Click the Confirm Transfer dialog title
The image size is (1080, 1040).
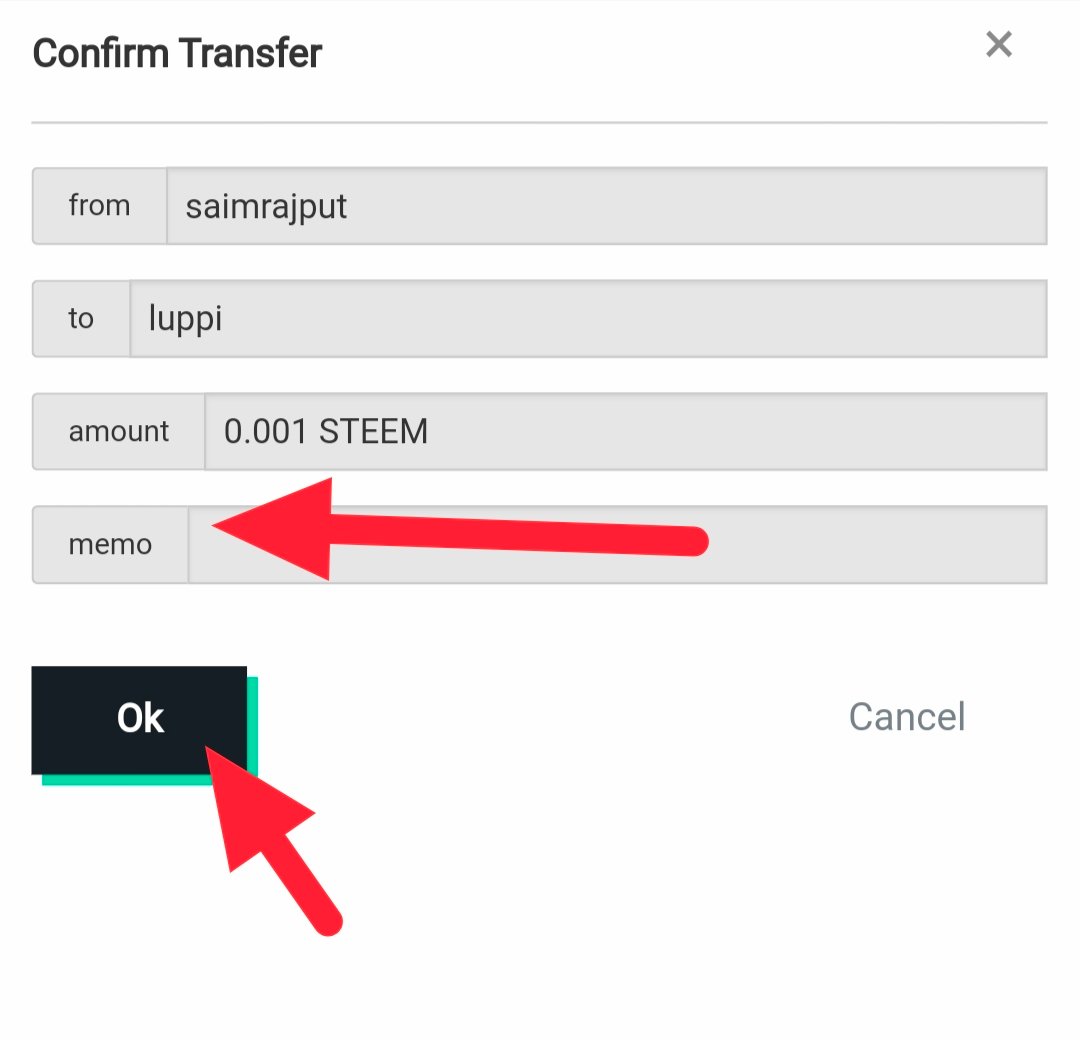coord(177,53)
